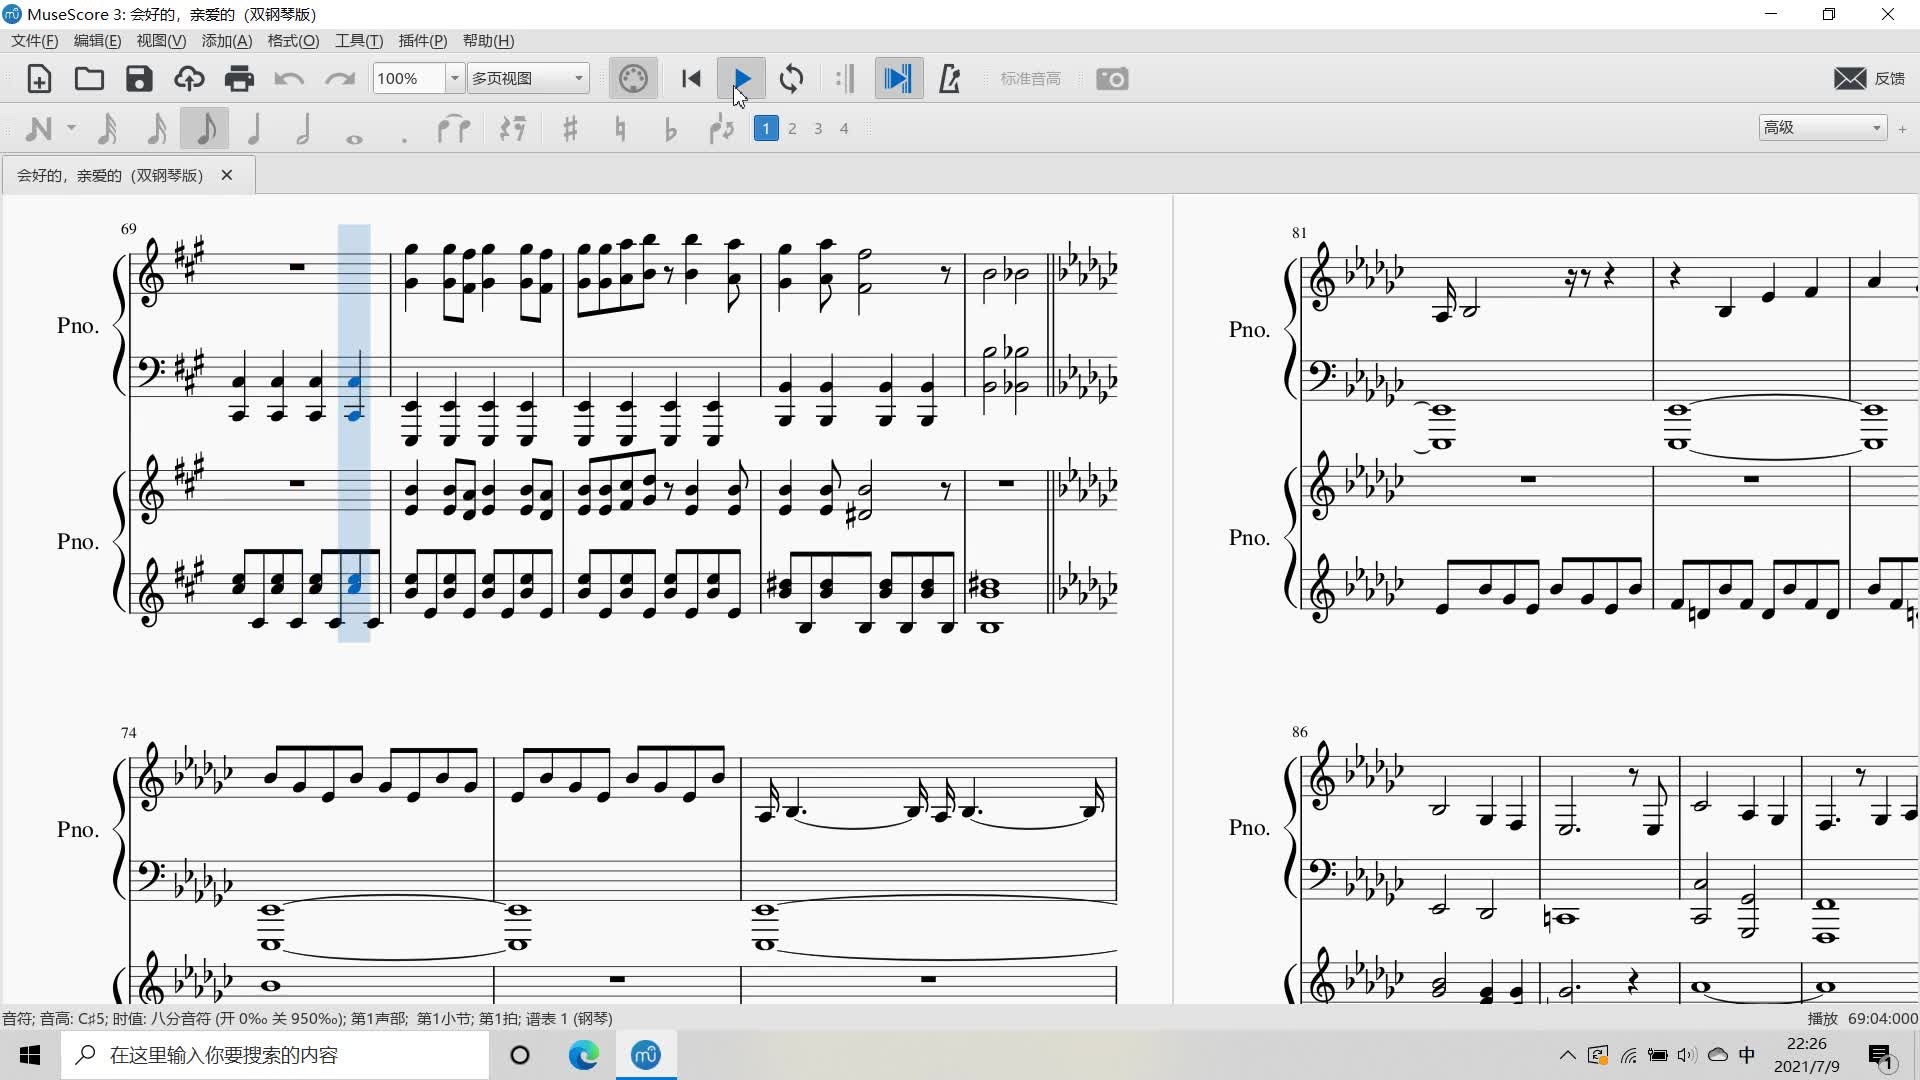Launch Microsoft Edge from taskbar

point(583,1055)
